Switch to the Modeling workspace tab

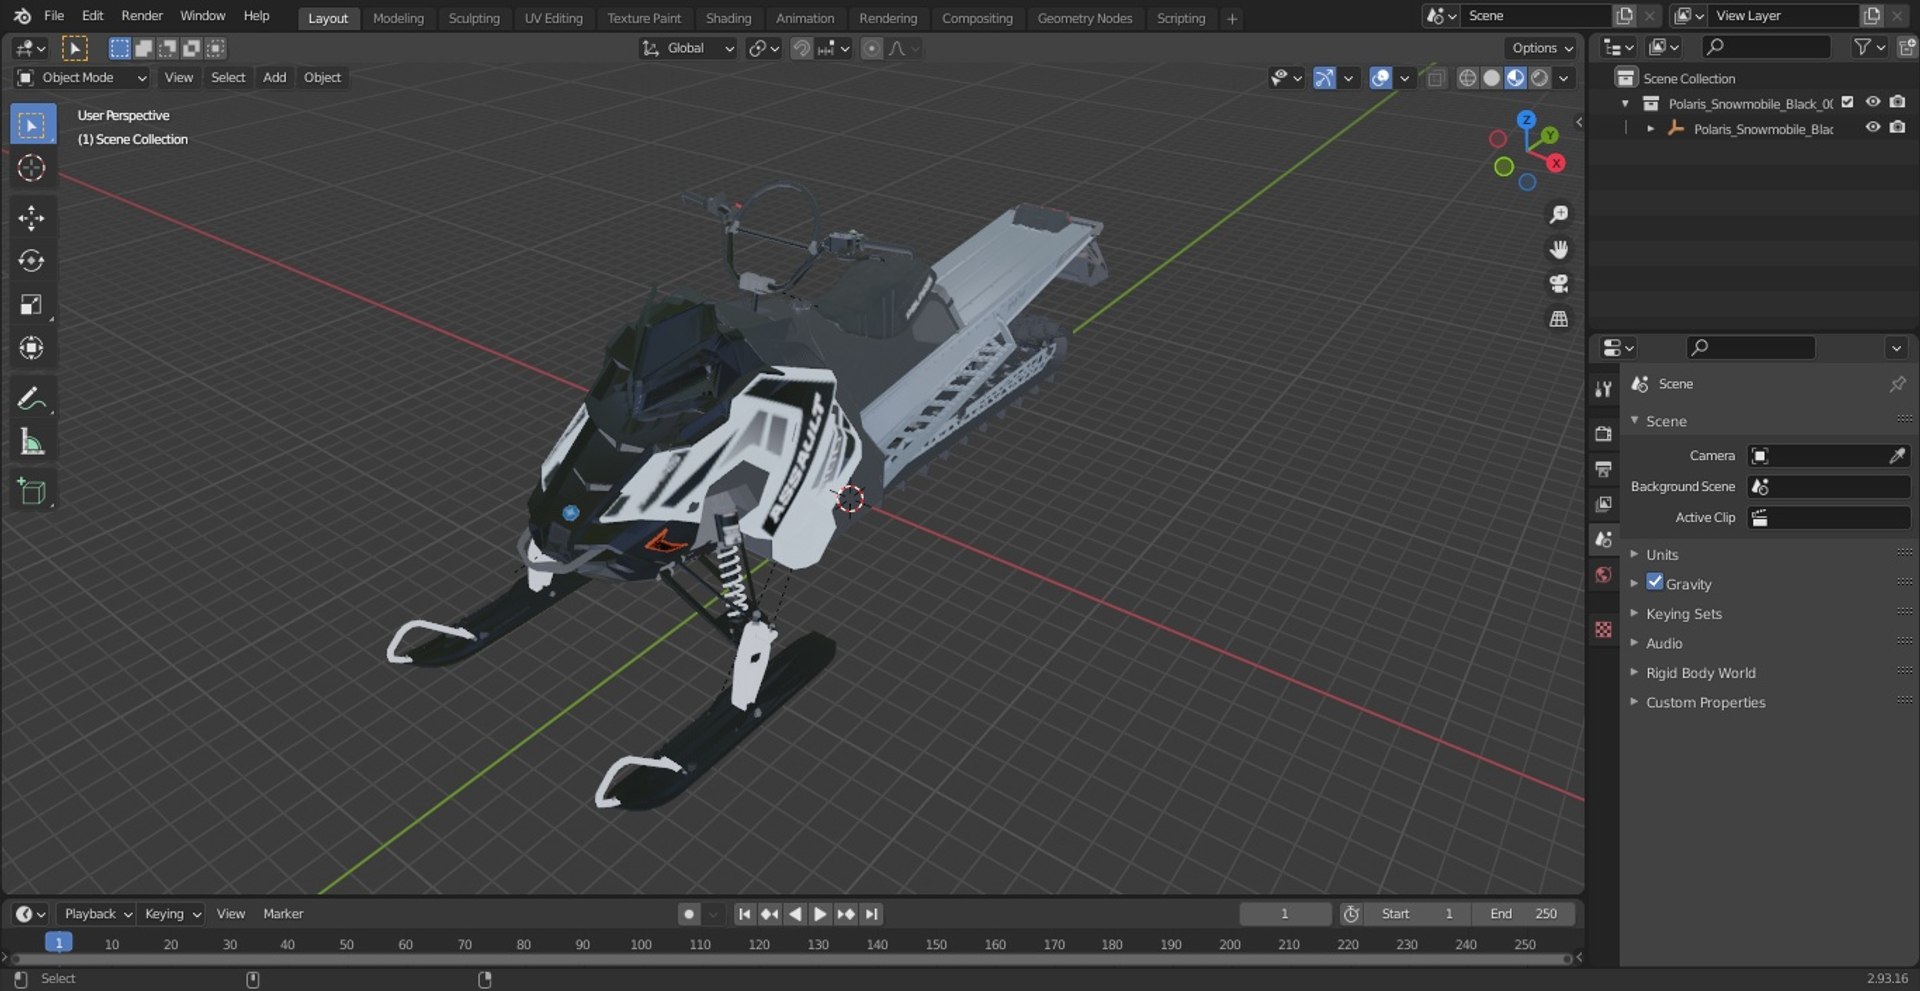click(x=398, y=18)
